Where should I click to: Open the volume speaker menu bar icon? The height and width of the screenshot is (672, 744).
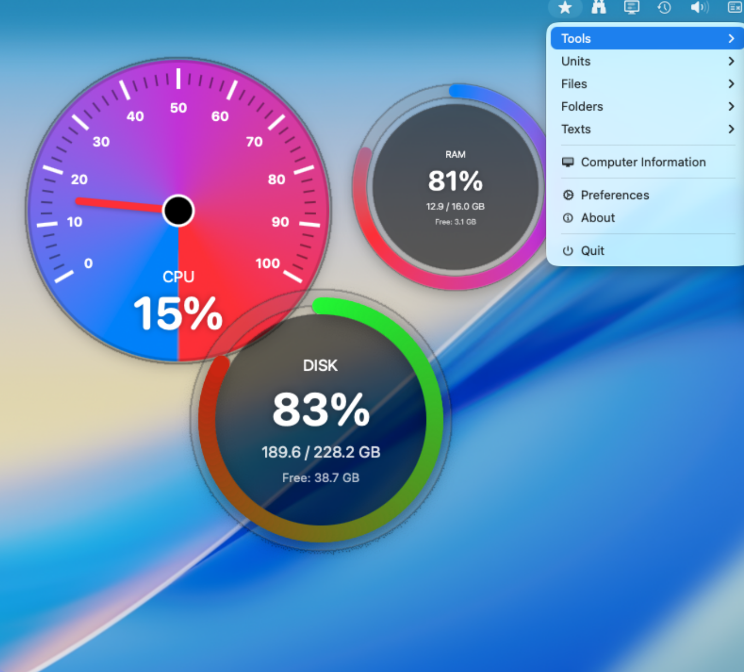tap(698, 8)
